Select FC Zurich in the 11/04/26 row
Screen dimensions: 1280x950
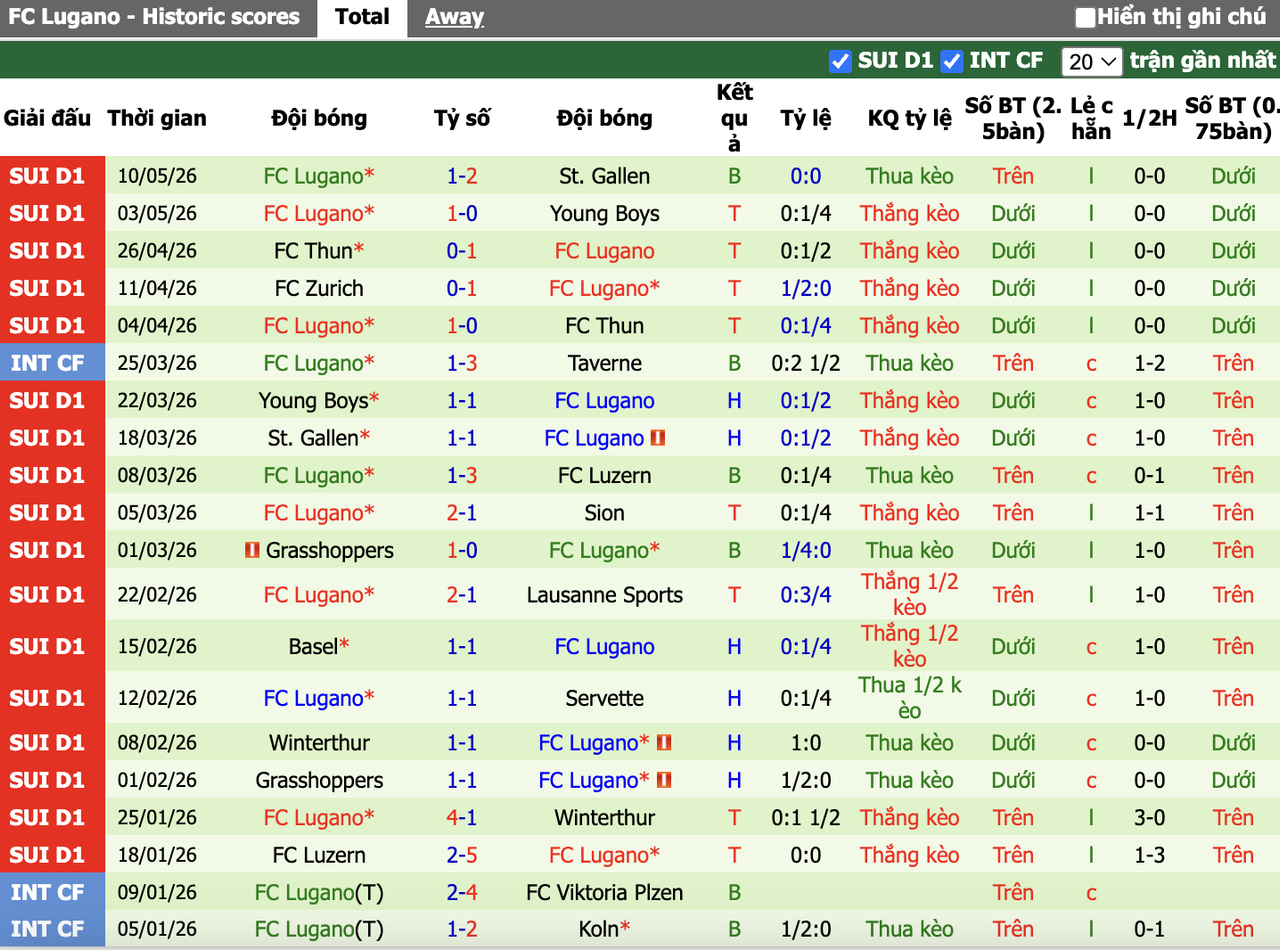[319, 288]
